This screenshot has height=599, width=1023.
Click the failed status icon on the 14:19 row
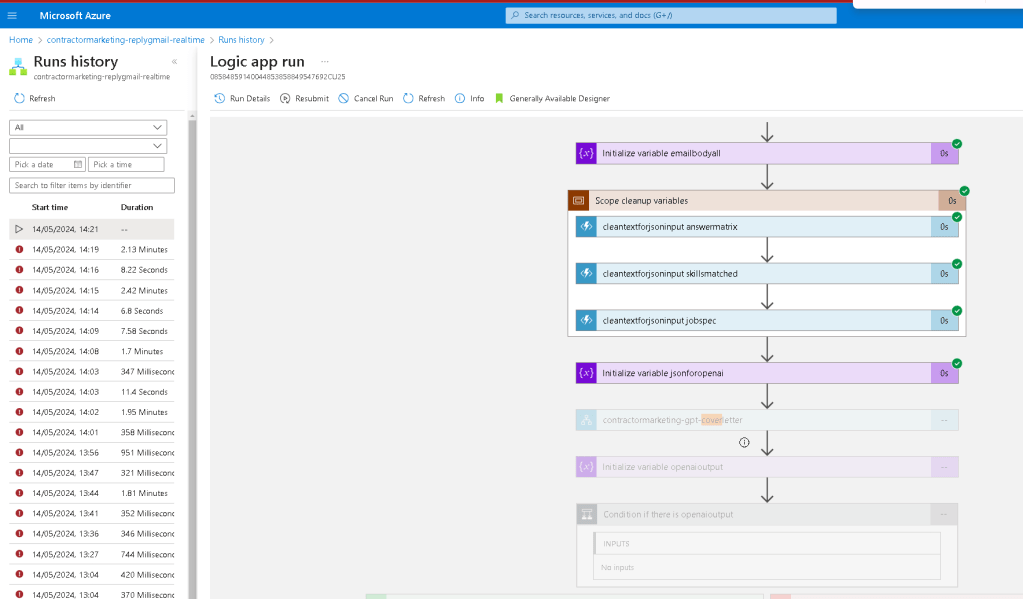(19, 249)
